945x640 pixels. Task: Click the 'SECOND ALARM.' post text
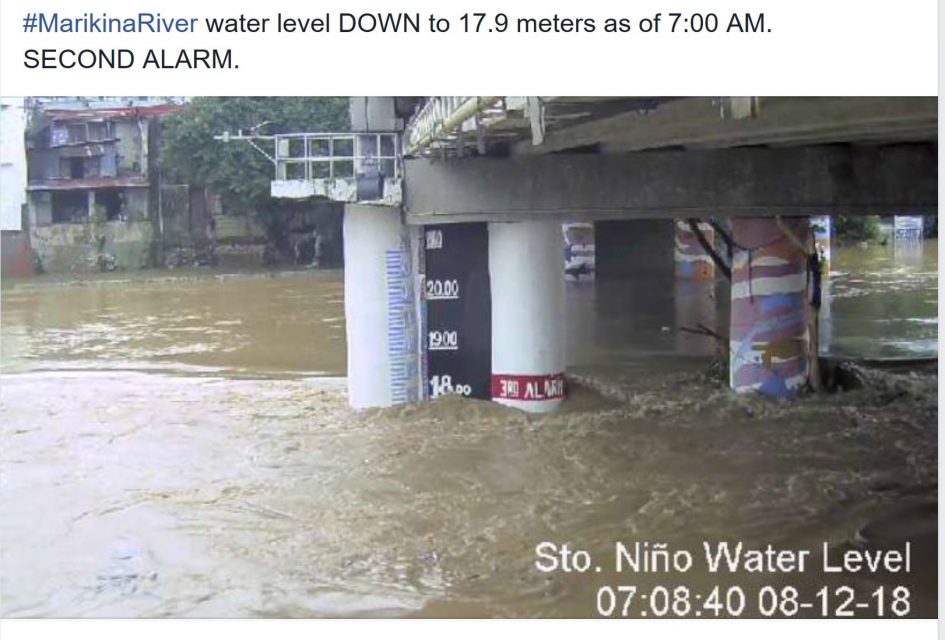point(131,60)
